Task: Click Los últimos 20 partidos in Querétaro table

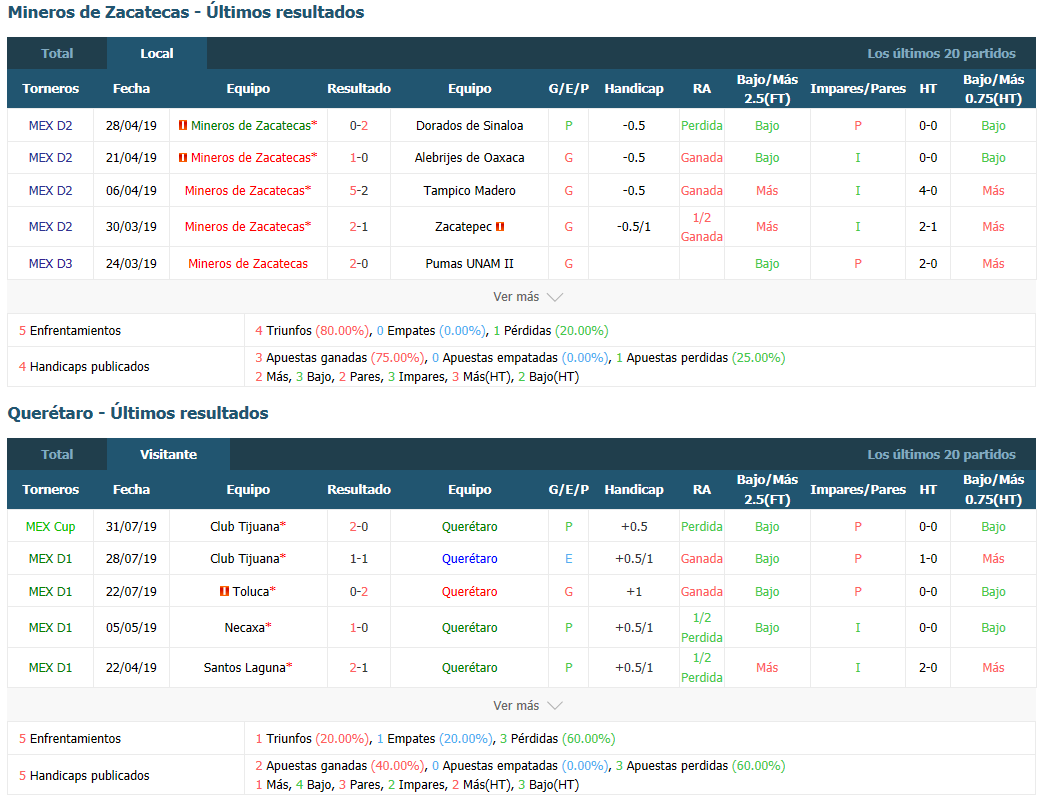Action: click(941, 455)
